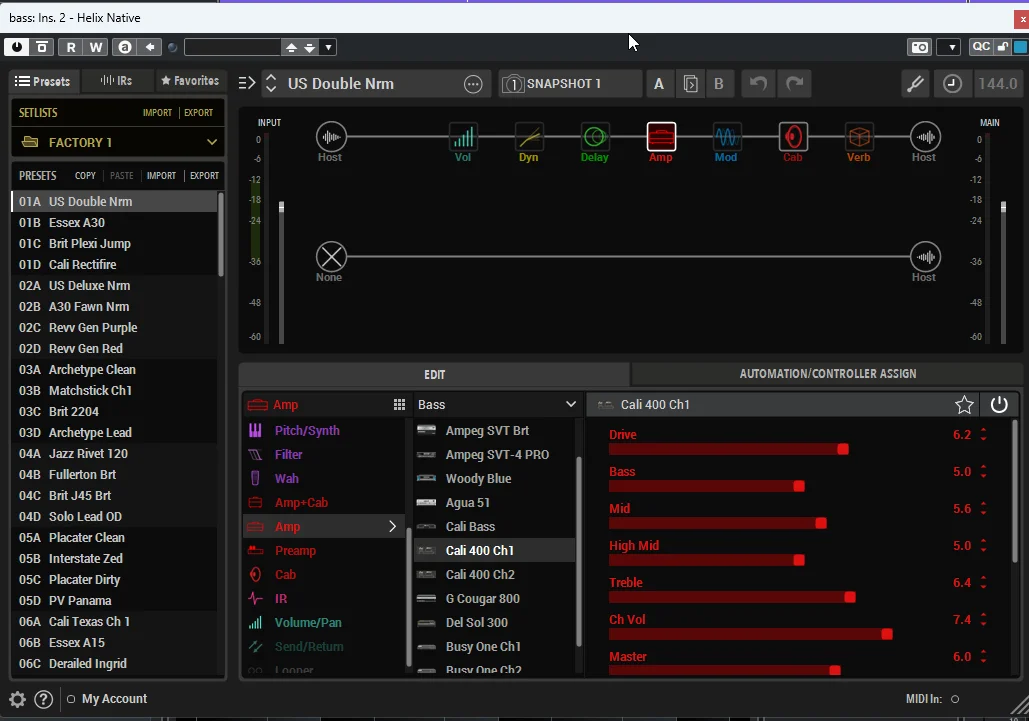Screen dimensions: 1029x721
Task: Open the Automation/Controller Assign tab
Action: point(828,374)
